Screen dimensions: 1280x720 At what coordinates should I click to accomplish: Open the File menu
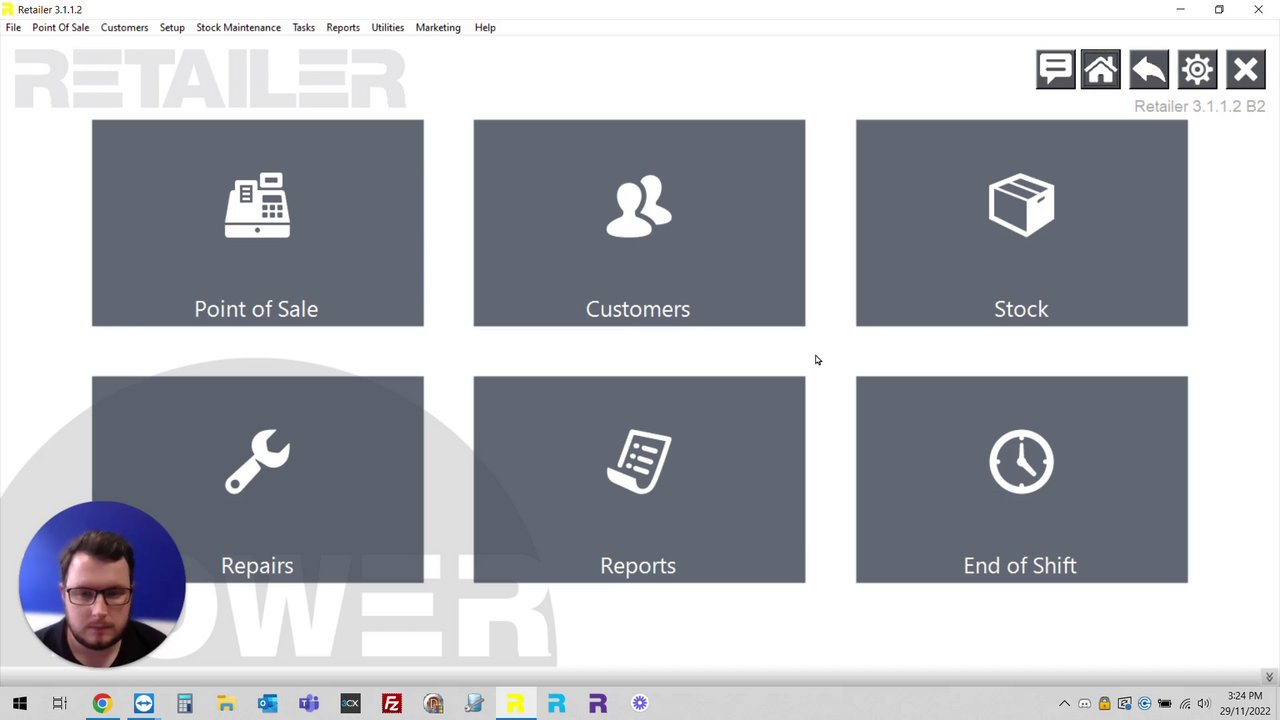[13, 27]
